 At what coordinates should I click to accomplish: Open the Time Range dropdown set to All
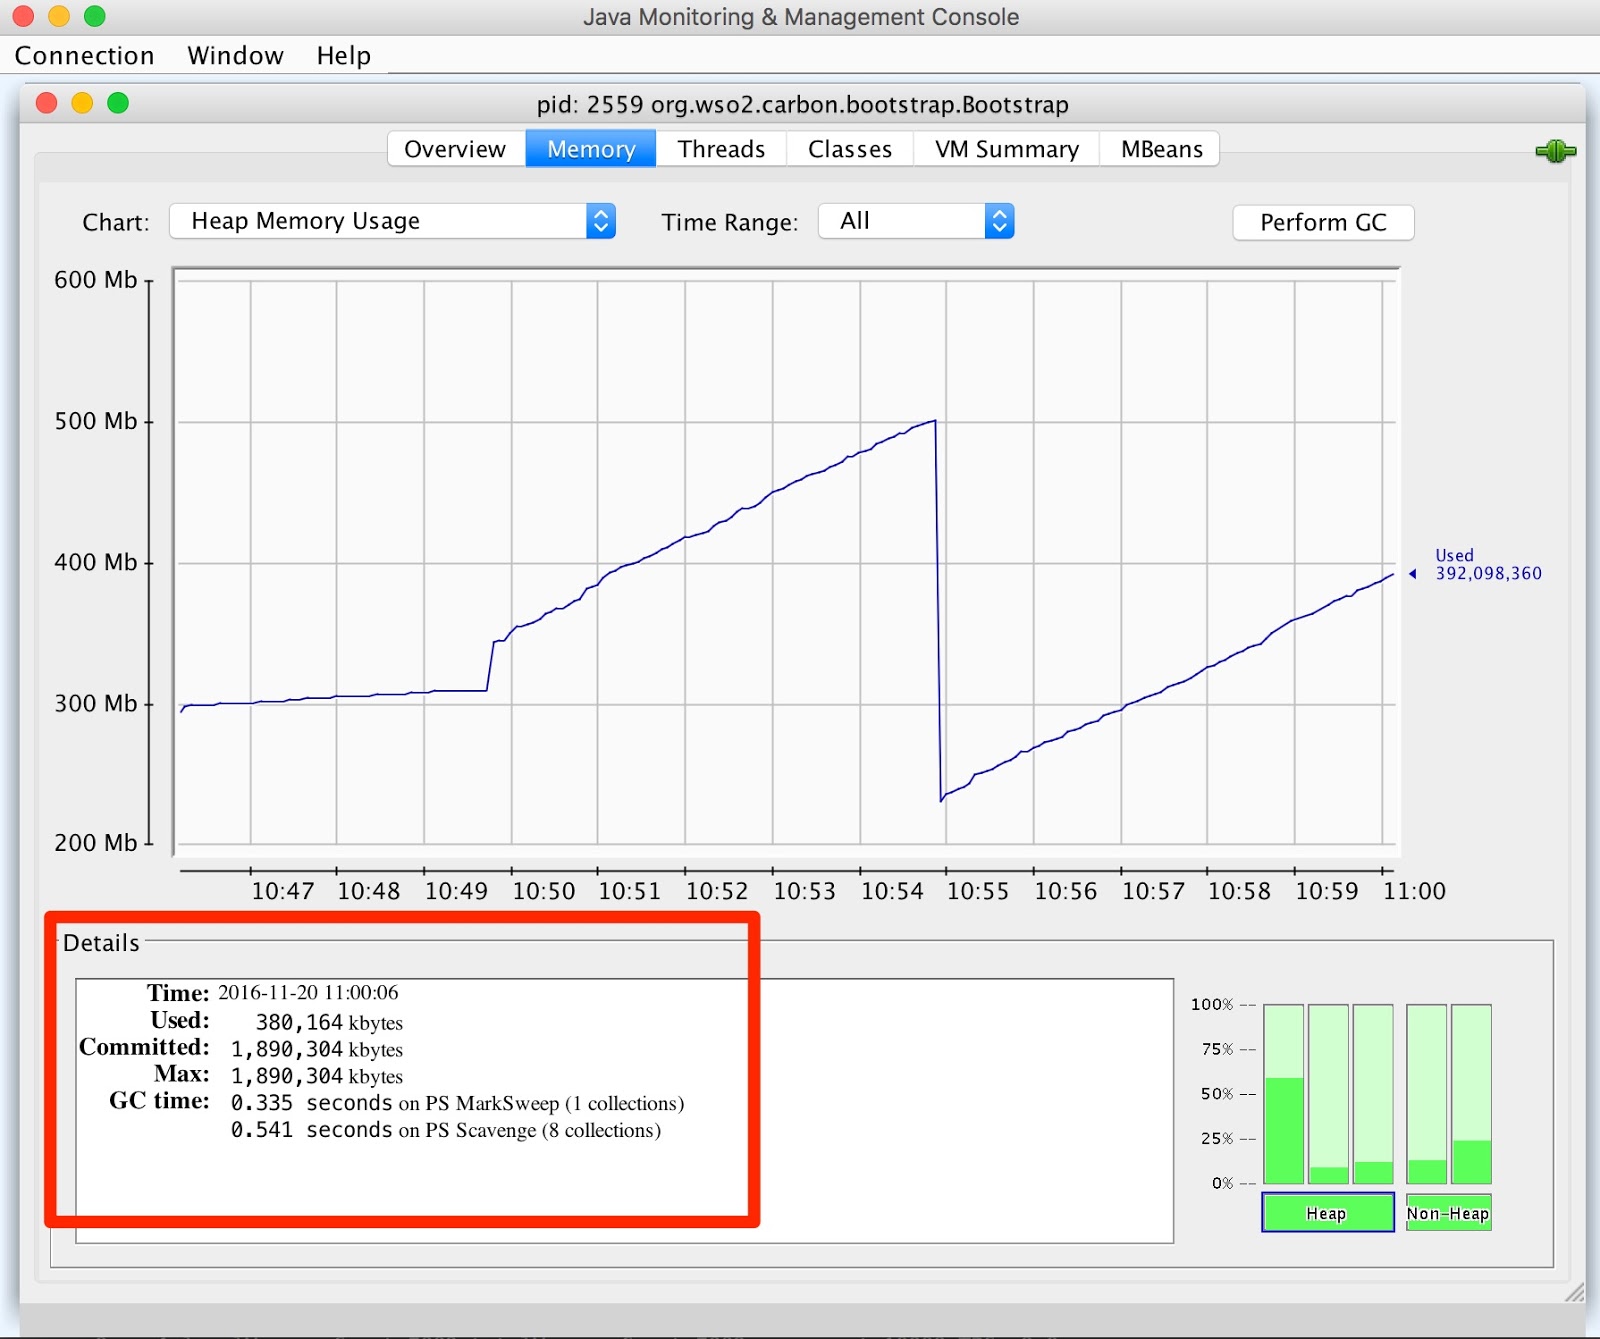916,221
